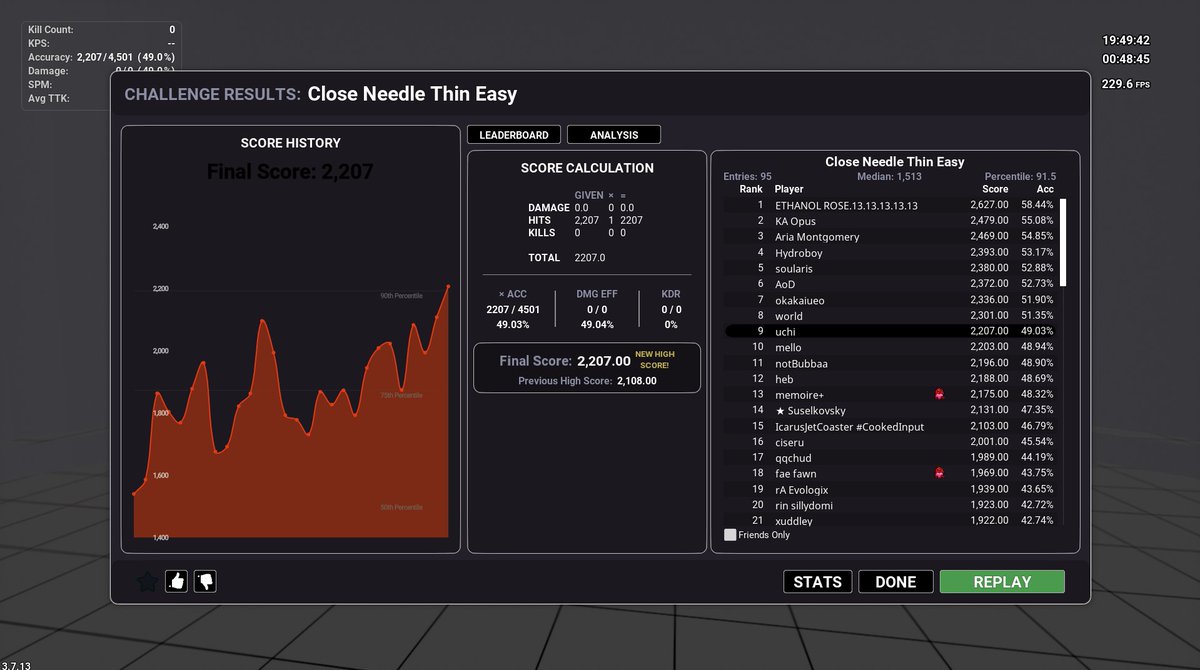Click the Percentile: 91.5 label
The height and width of the screenshot is (670, 1200).
[1020, 176]
